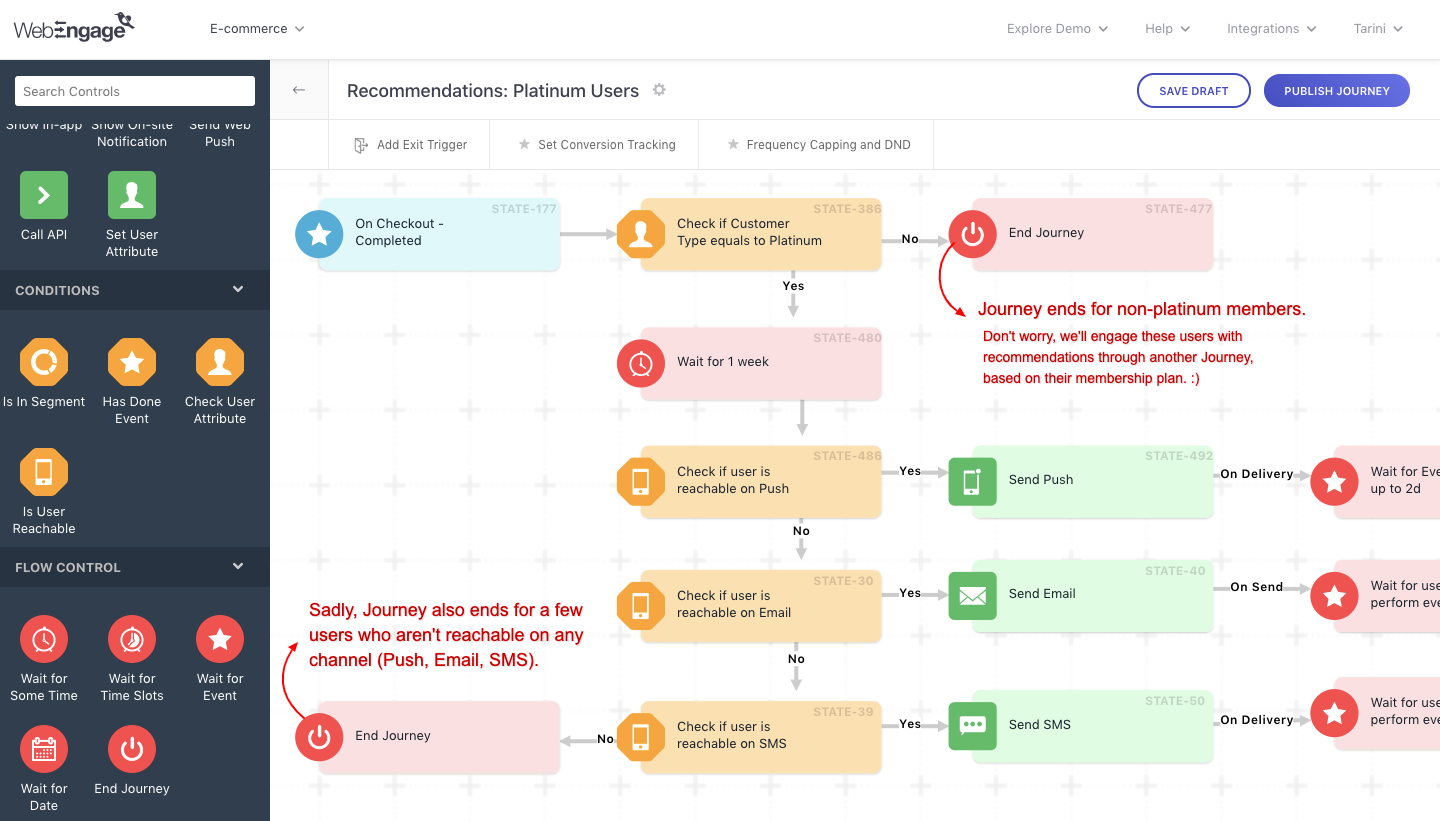This screenshot has width=1440, height=821.
Task: Open the Add Exit Trigger tab
Action: [x=410, y=145]
